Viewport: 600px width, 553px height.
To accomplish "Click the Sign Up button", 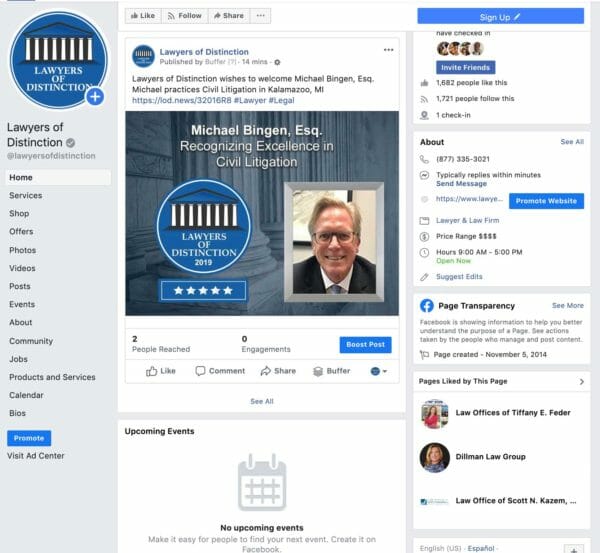I will 501,17.
